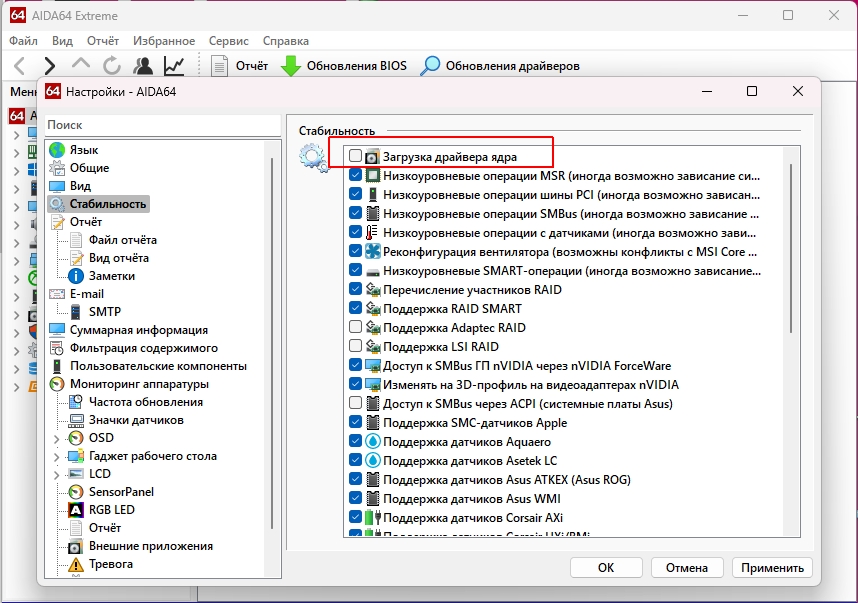The height and width of the screenshot is (603, 858).
Task: Click the SensorPanel gauge icon
Action: click(x=76, y=492)
